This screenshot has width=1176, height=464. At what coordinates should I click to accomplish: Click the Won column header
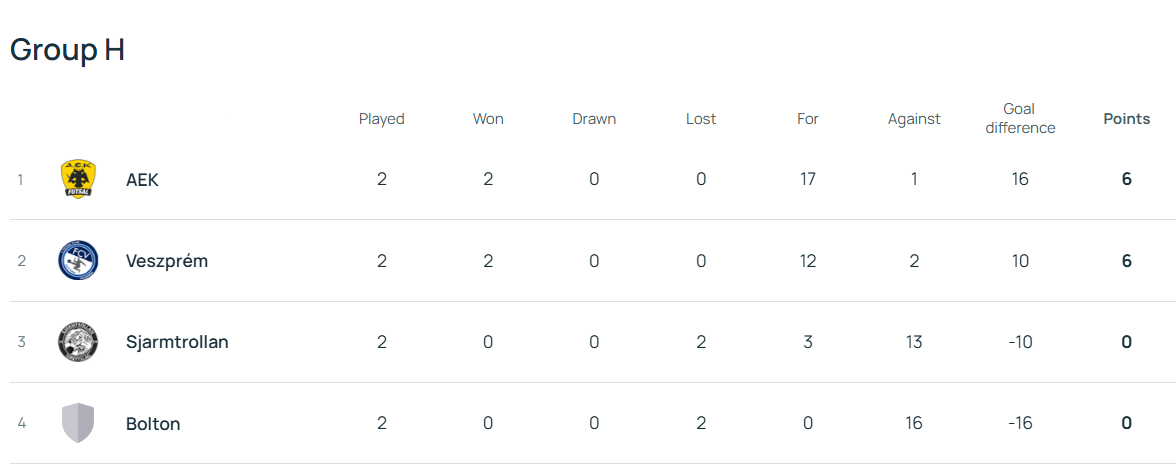click(488, 119)
